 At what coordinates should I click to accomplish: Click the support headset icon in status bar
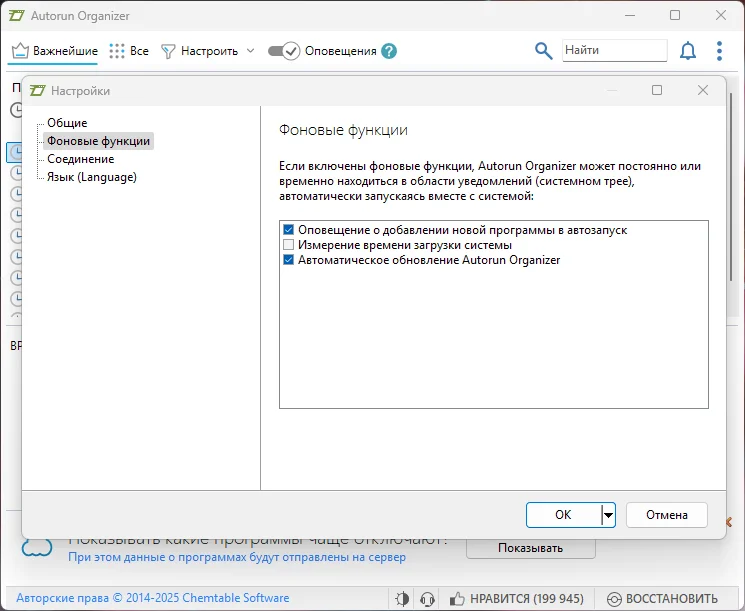[428, 599]
